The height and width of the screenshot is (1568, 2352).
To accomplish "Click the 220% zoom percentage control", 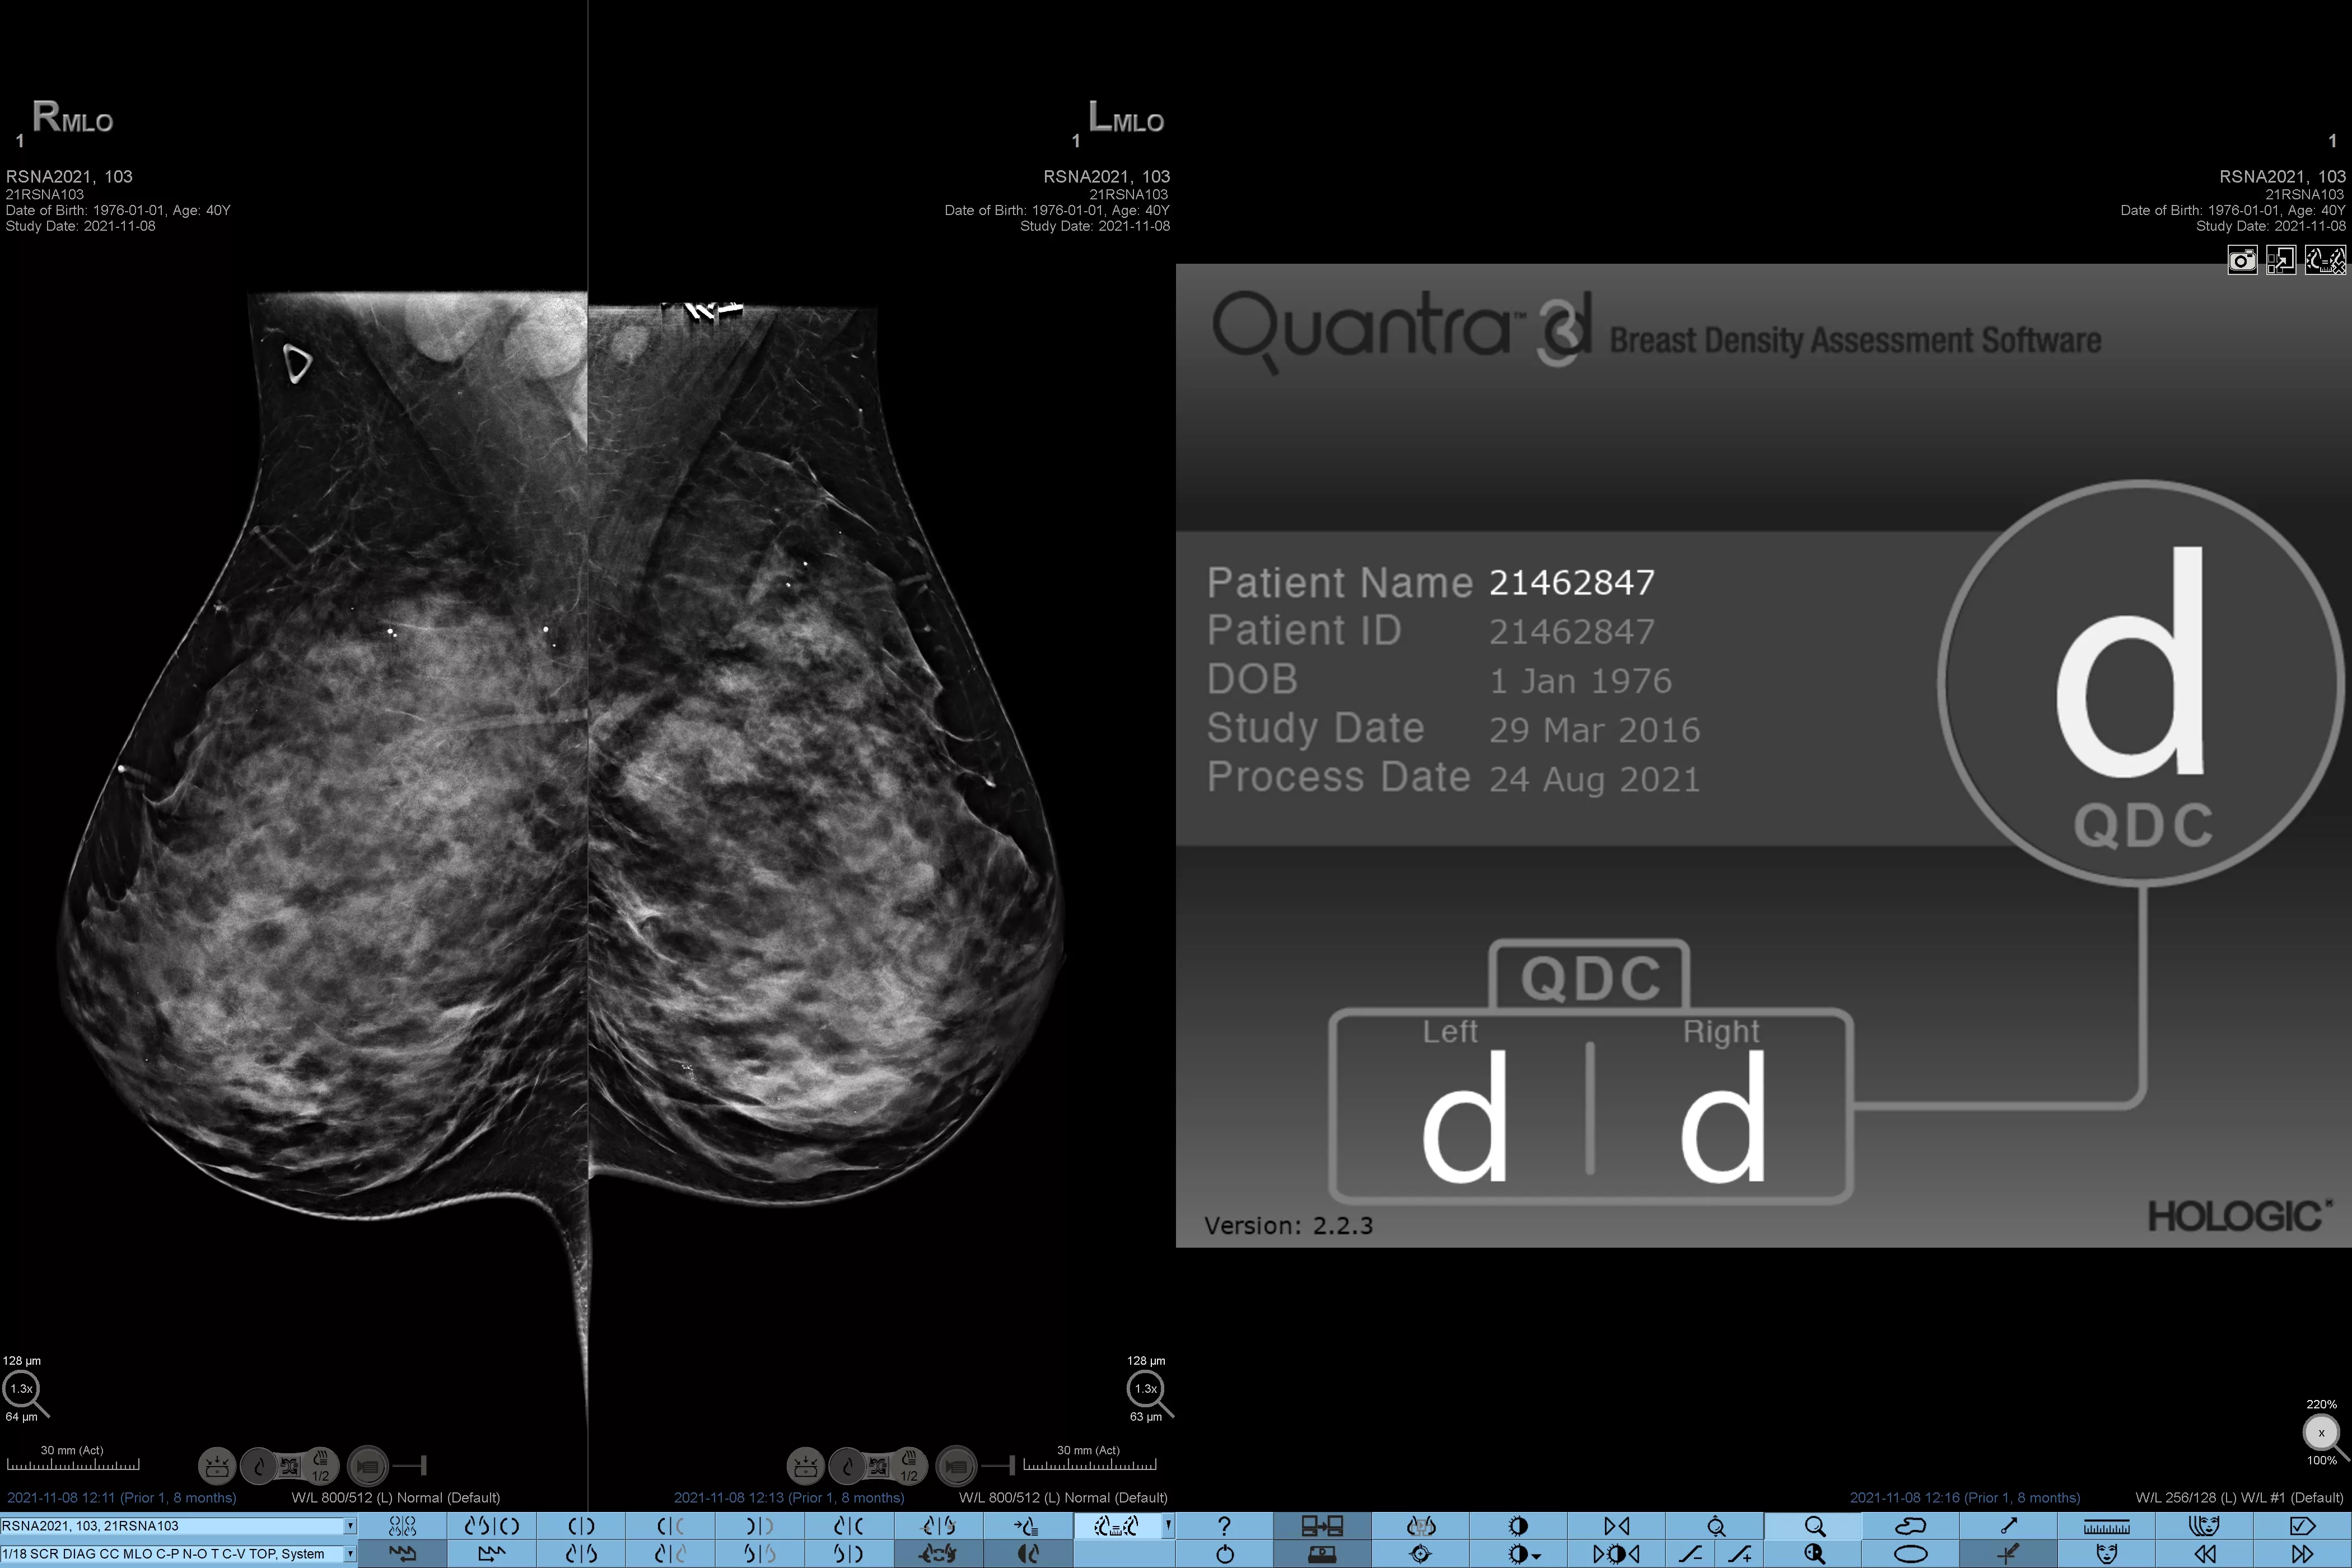I will pos(2321,1405).
